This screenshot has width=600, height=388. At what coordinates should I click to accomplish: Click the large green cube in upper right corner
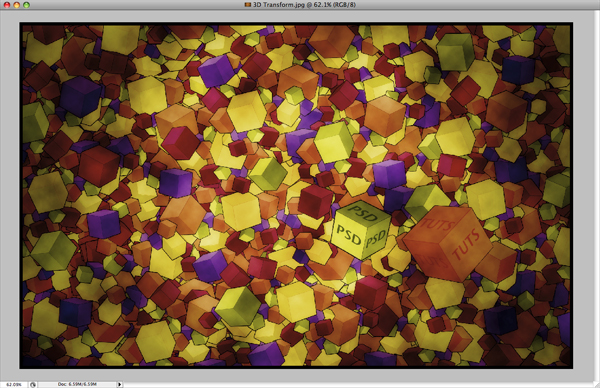[455, 52]
